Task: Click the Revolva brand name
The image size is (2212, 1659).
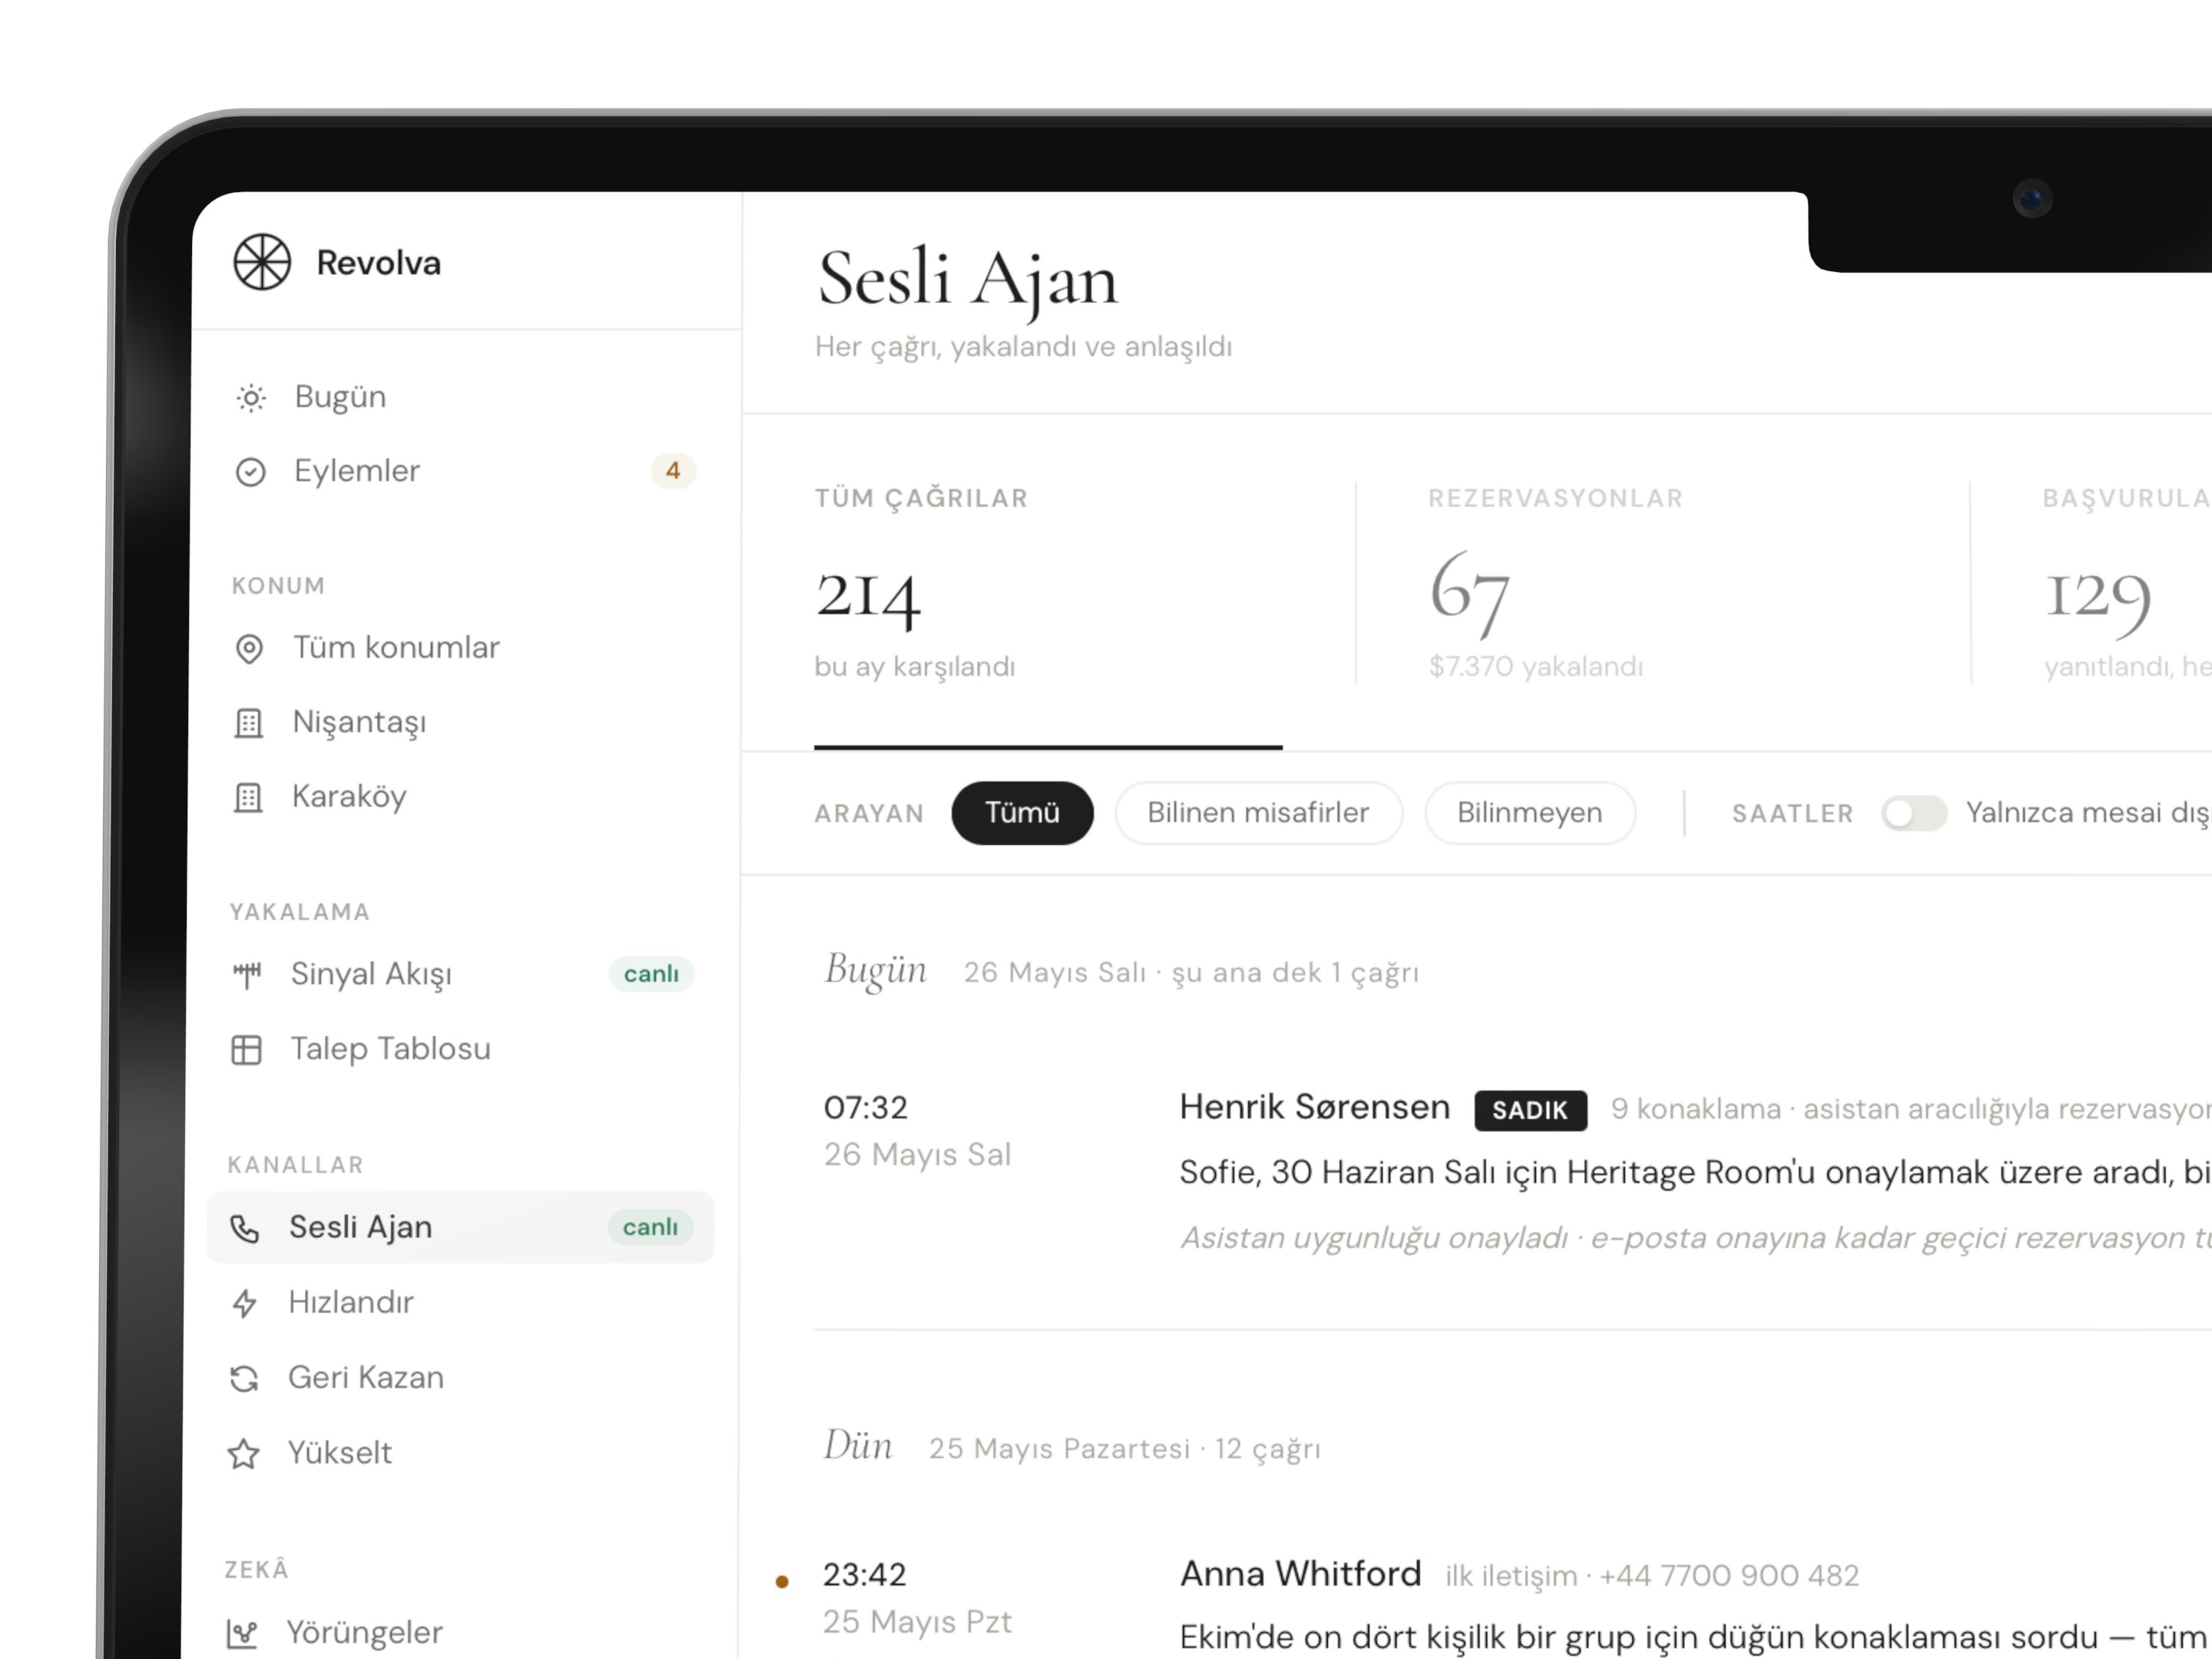Action: pos(378,263)
